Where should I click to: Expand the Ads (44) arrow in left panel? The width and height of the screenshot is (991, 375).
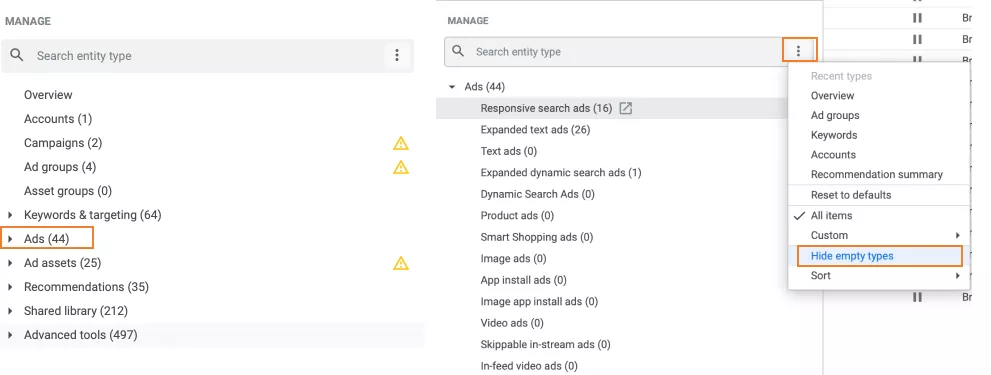[10, 239]
